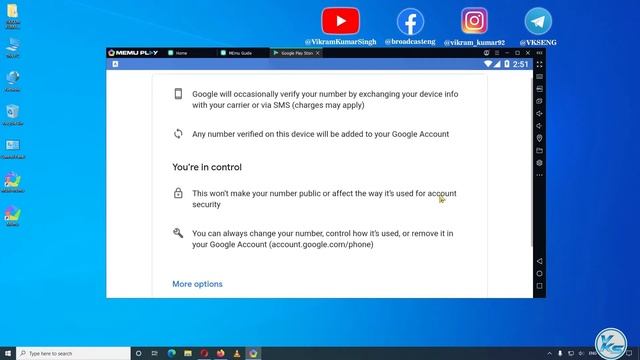640x360 pixels.
Task: Tap the Android recent apps square button
Action: (x=539, y=286)
